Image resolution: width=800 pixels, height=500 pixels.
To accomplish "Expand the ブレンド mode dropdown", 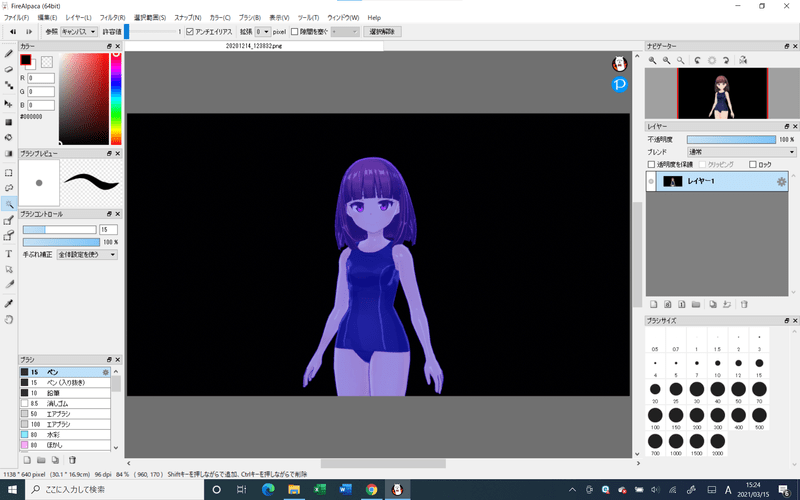I will click(741, 152).
